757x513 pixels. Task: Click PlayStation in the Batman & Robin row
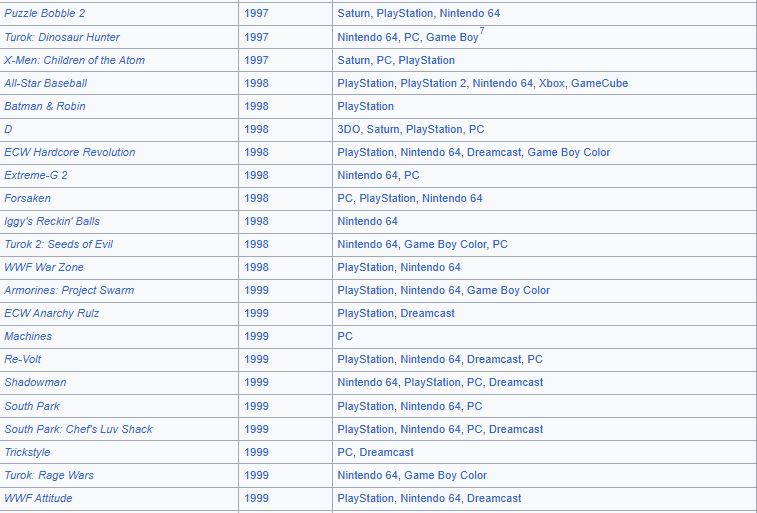(x=365, y=106)
